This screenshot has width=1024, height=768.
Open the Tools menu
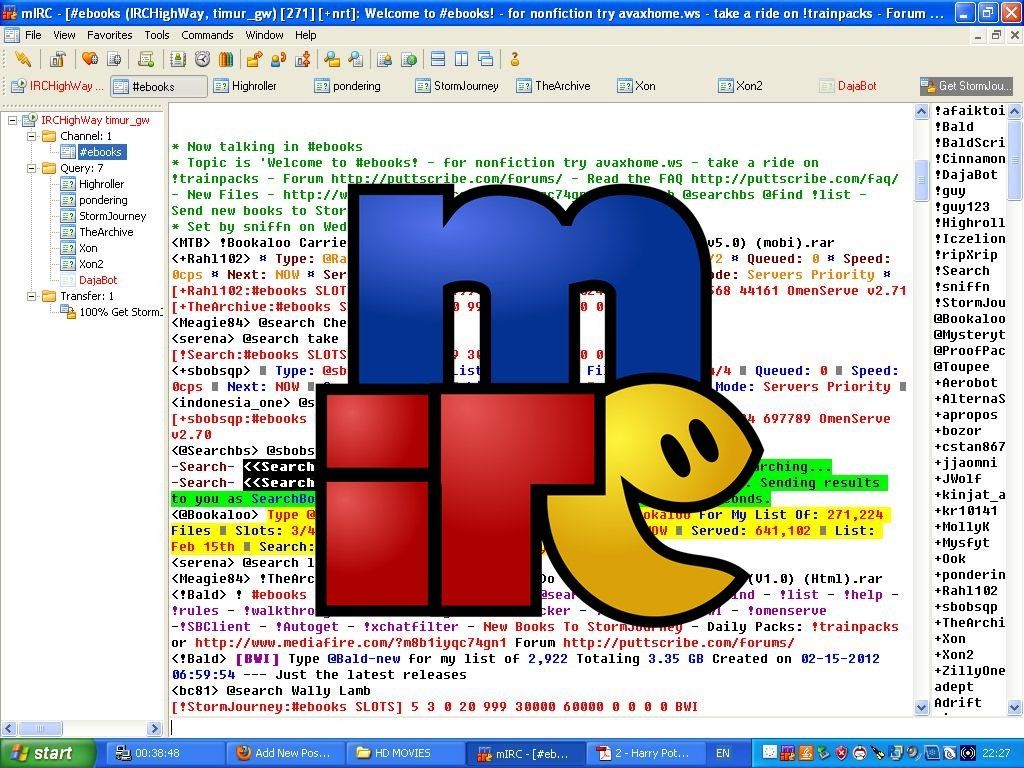(x=157, y=35)
